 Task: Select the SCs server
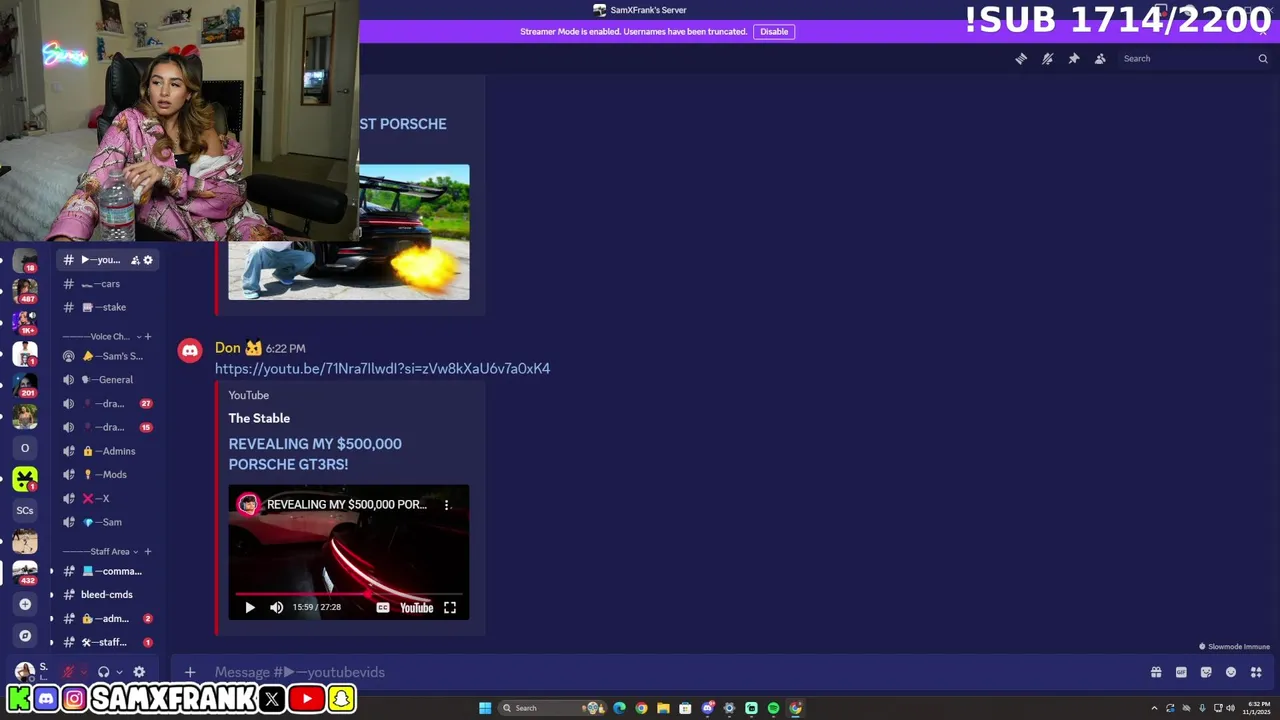[x=25, y=511]
